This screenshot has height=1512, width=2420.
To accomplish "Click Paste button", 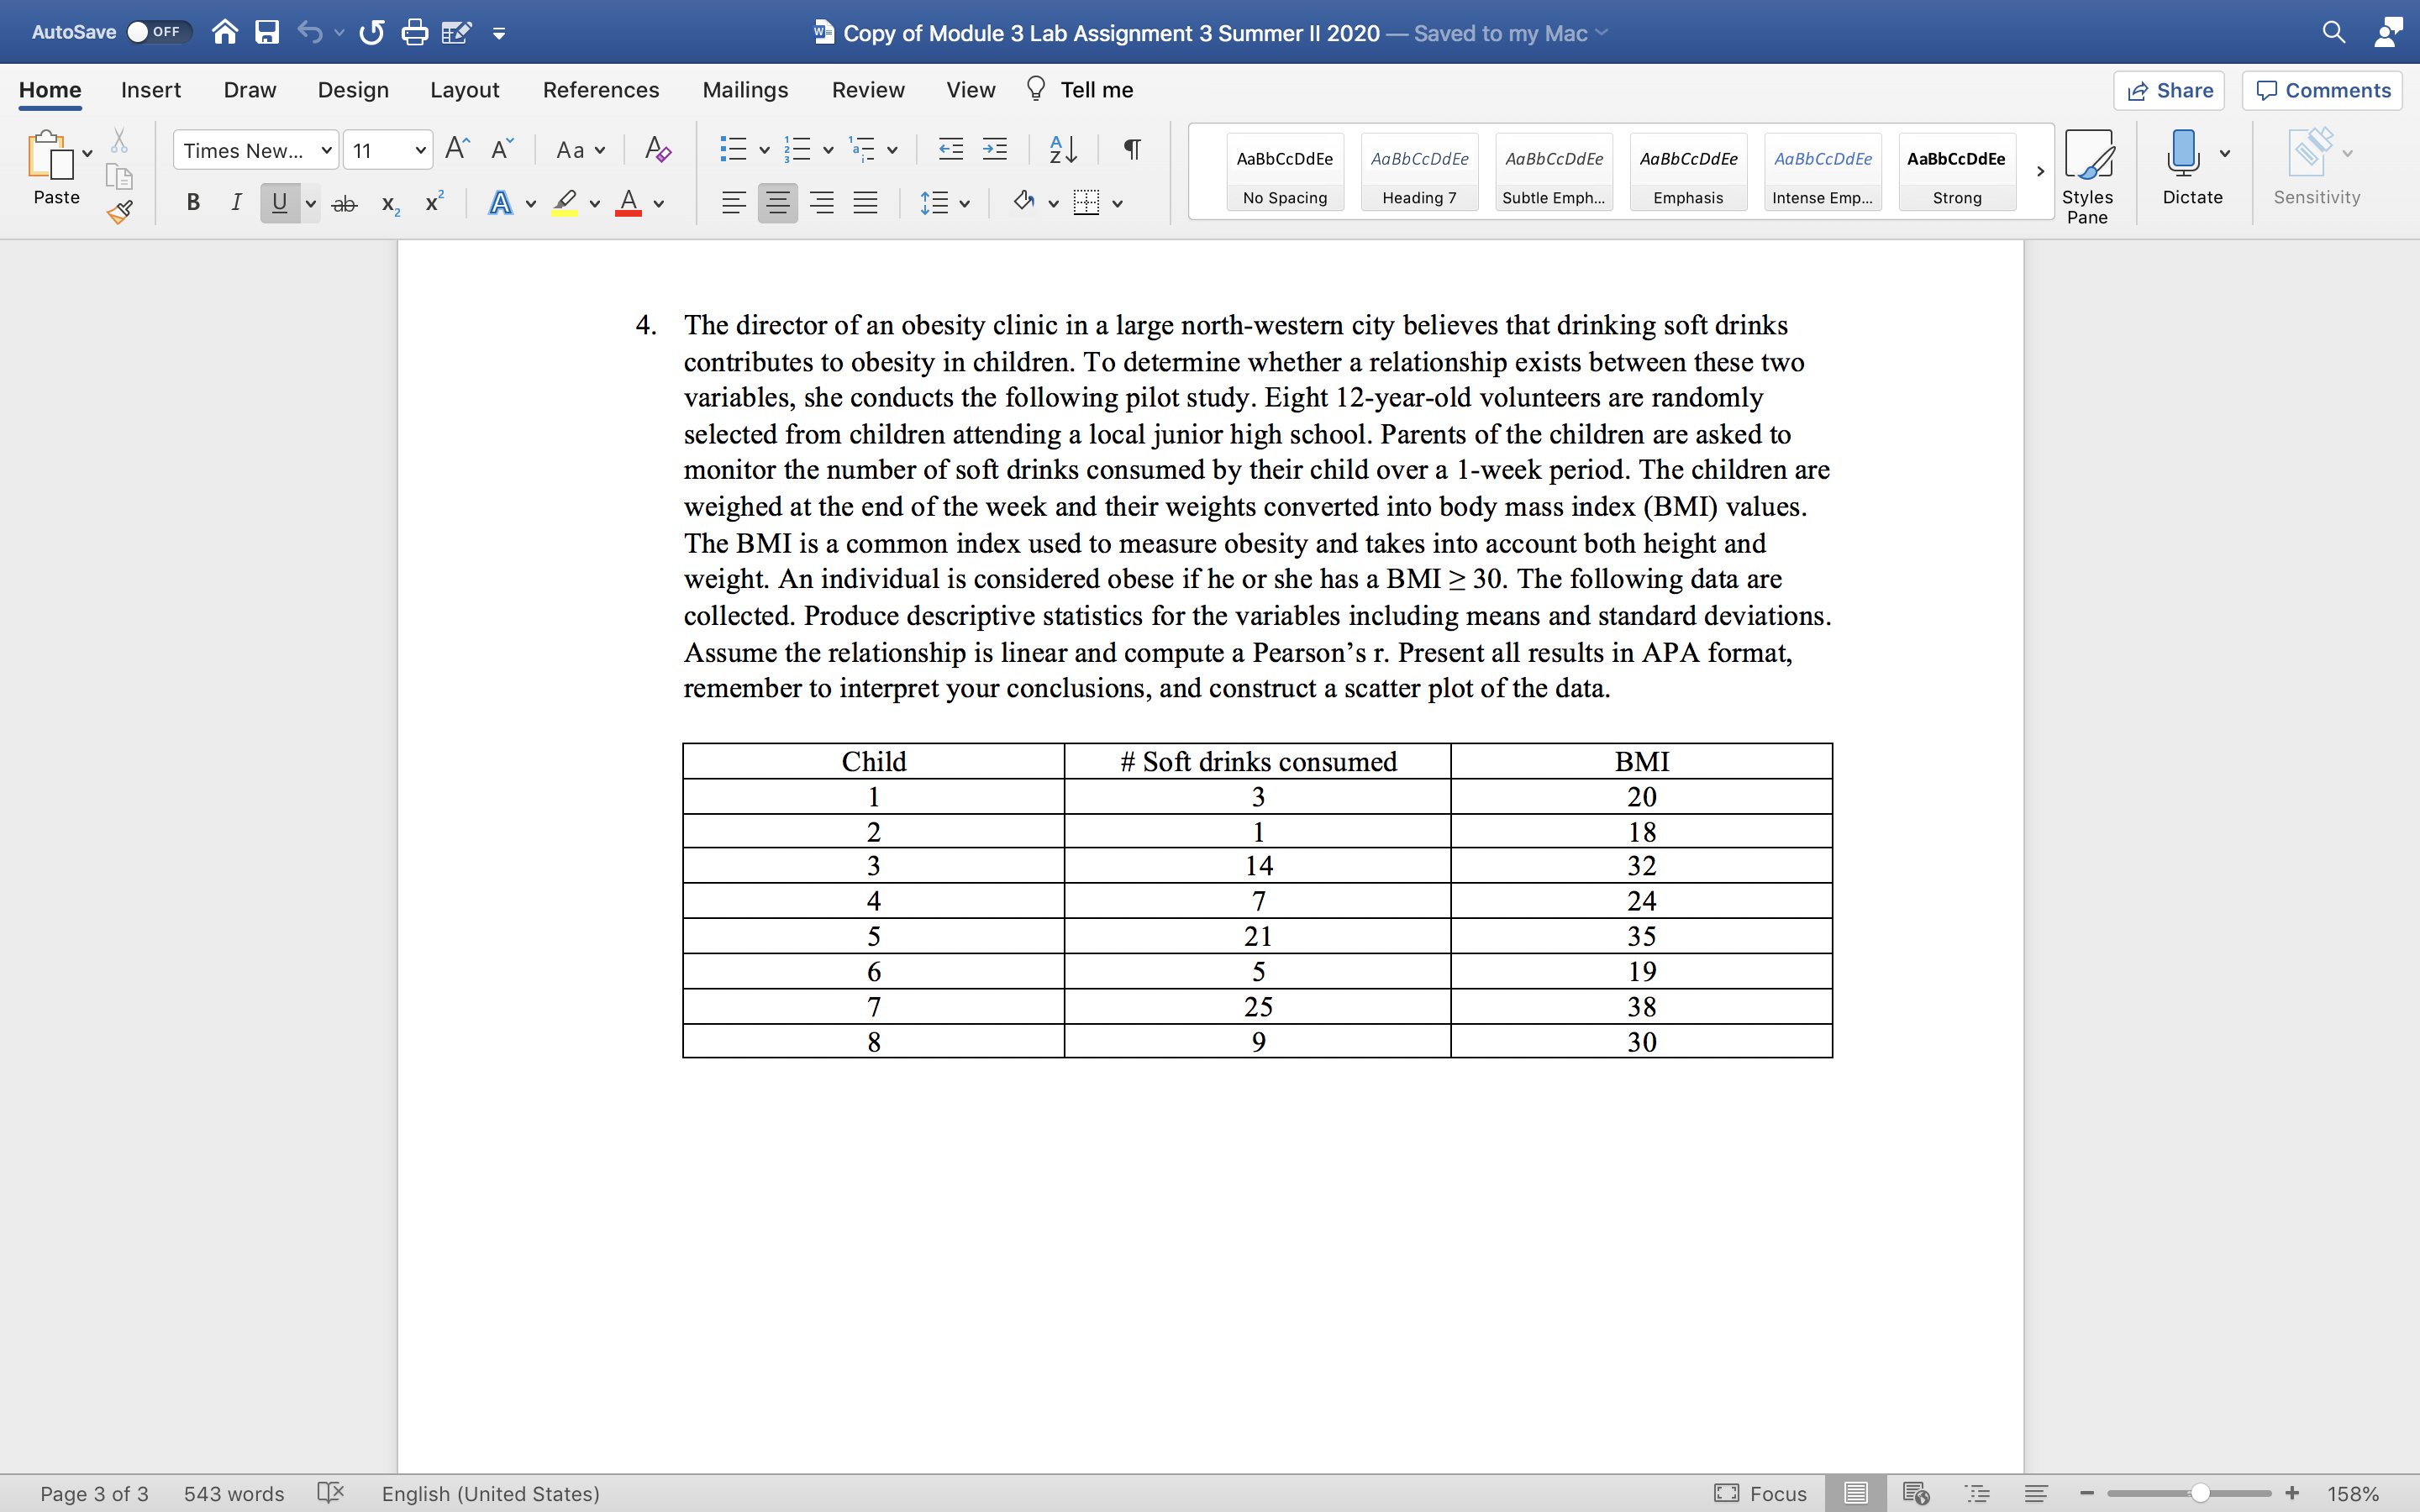I will [56, 168].
